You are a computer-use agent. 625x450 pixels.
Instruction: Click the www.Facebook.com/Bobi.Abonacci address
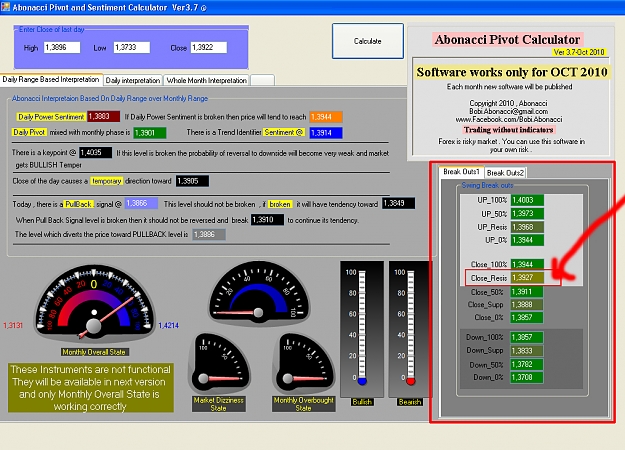click(509, 119)
